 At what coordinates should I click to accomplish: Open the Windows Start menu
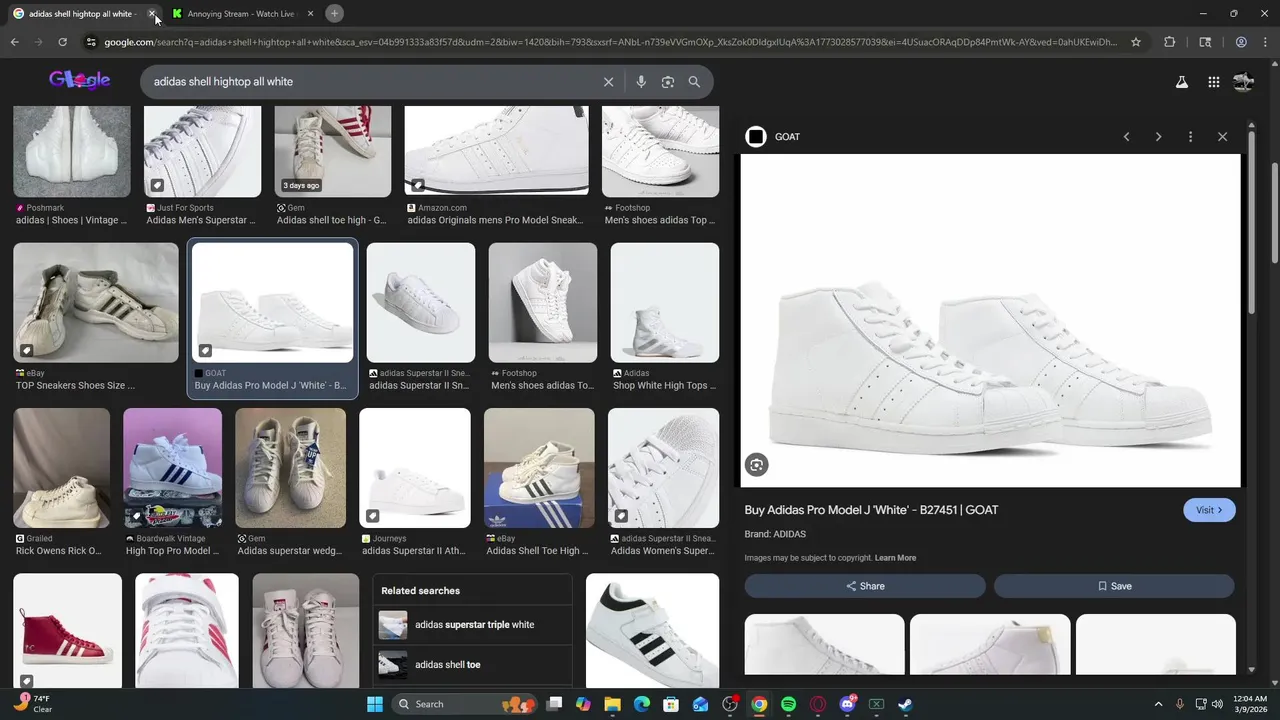[374, 704]
